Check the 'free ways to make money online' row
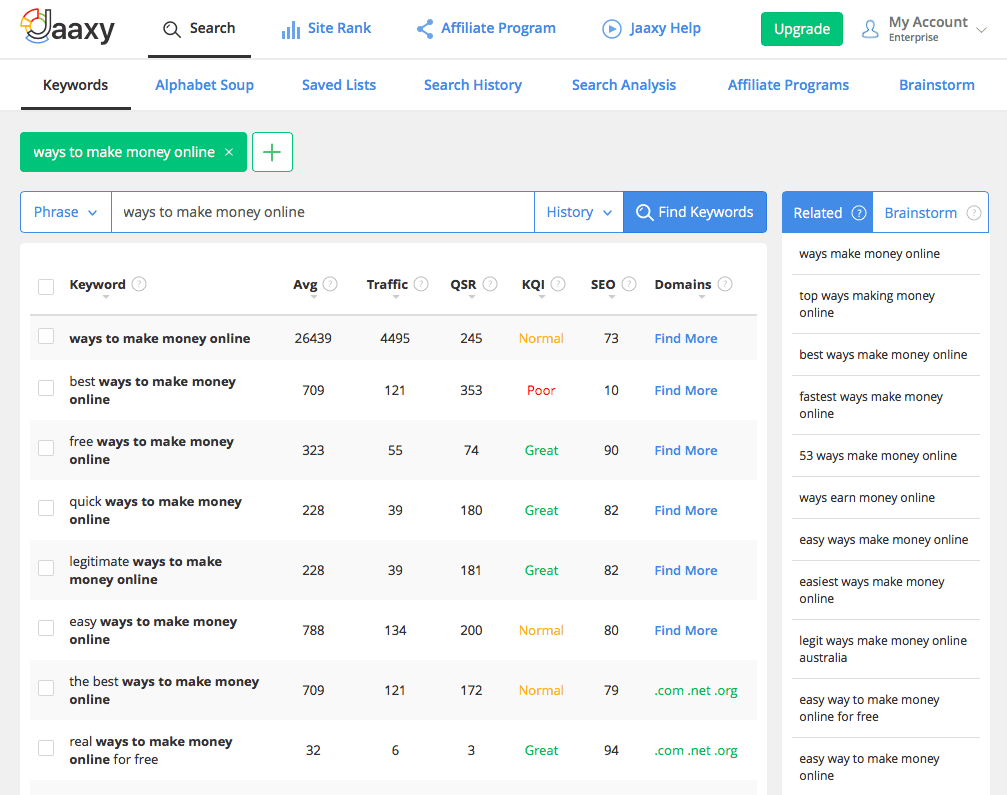The width and height of the screenshot is (1007, 795). click(x=46, y=448)
